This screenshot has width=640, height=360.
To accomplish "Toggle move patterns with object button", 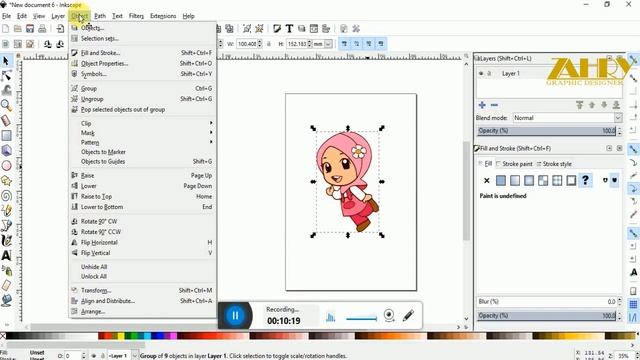I will click(x=381, y=44).
